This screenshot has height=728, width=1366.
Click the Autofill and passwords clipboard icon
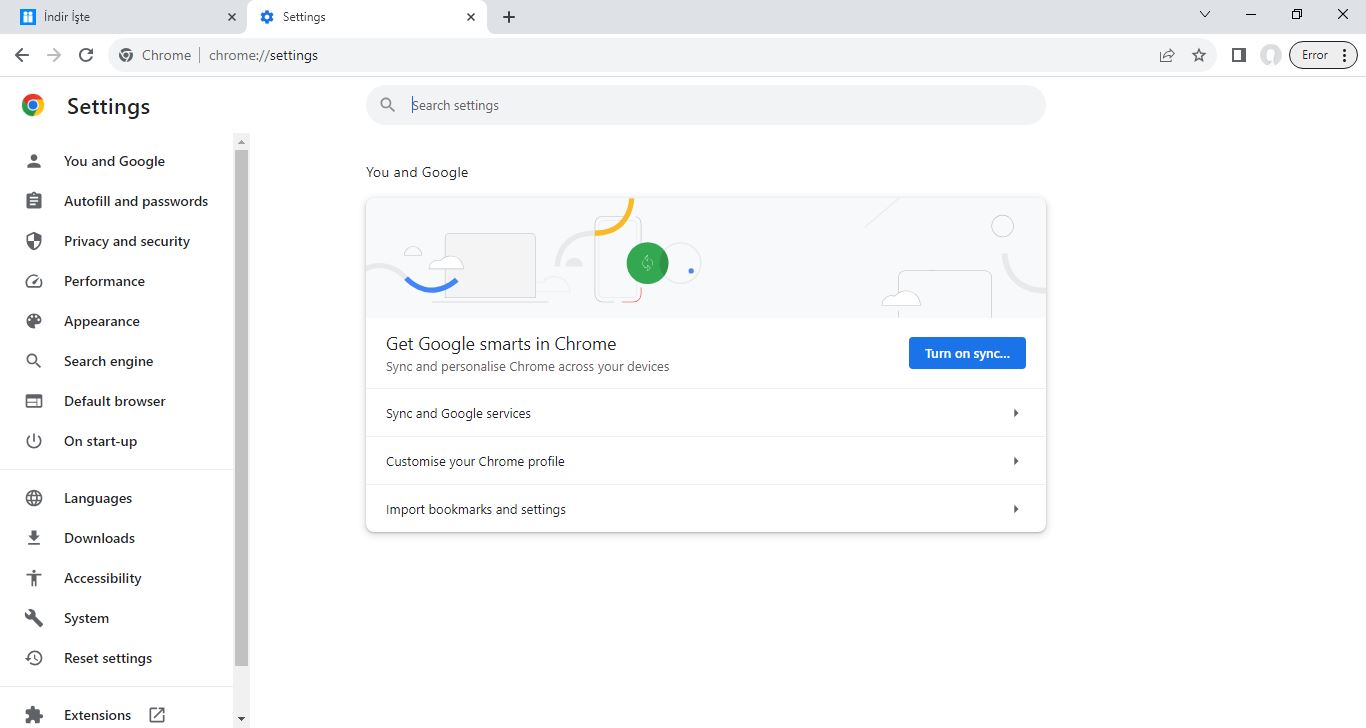click(34, 201)
